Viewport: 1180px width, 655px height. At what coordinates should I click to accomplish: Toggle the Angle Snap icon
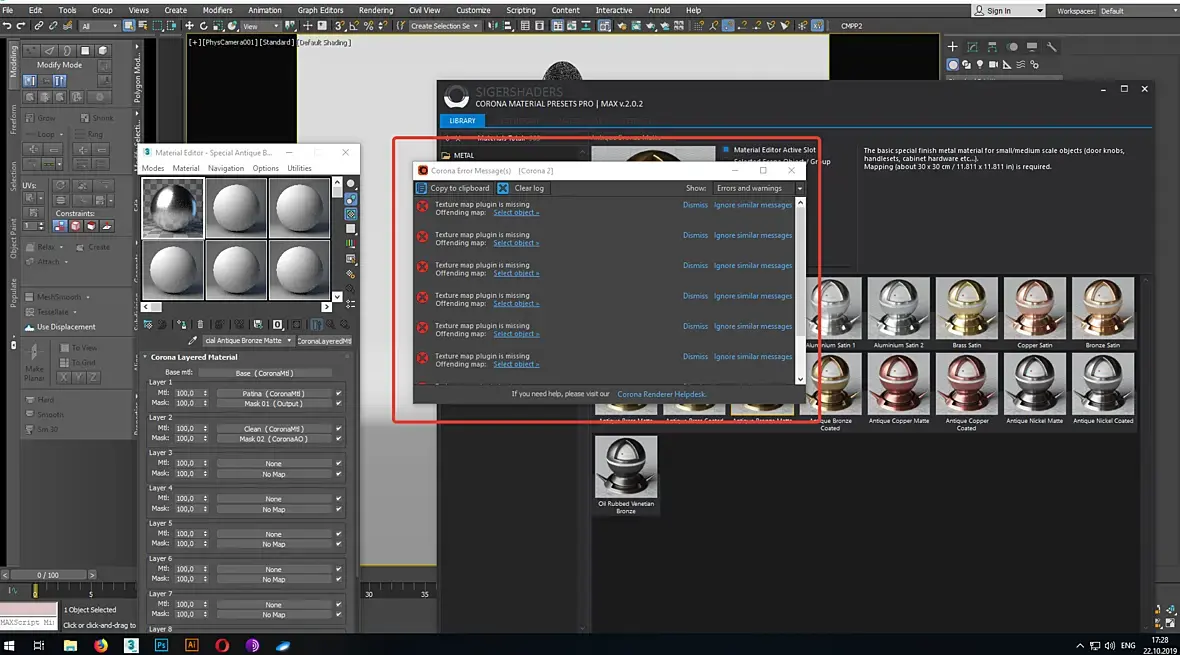click(x=355, y=26)
